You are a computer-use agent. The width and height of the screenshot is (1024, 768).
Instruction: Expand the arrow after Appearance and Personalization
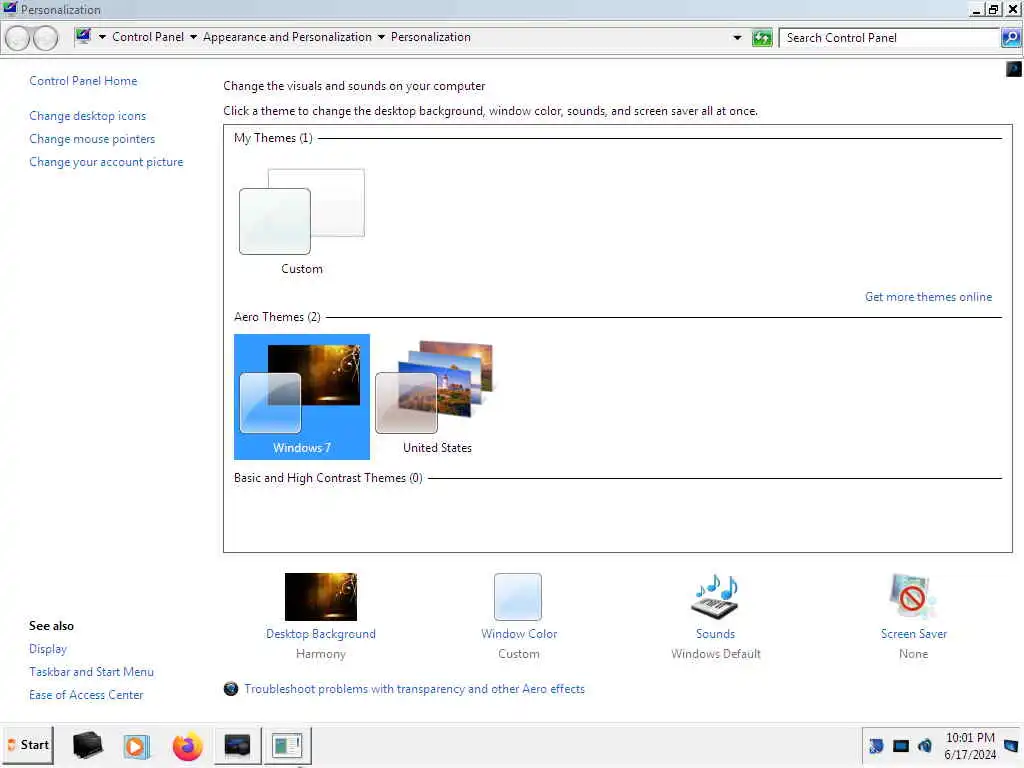tap(381, 37)
